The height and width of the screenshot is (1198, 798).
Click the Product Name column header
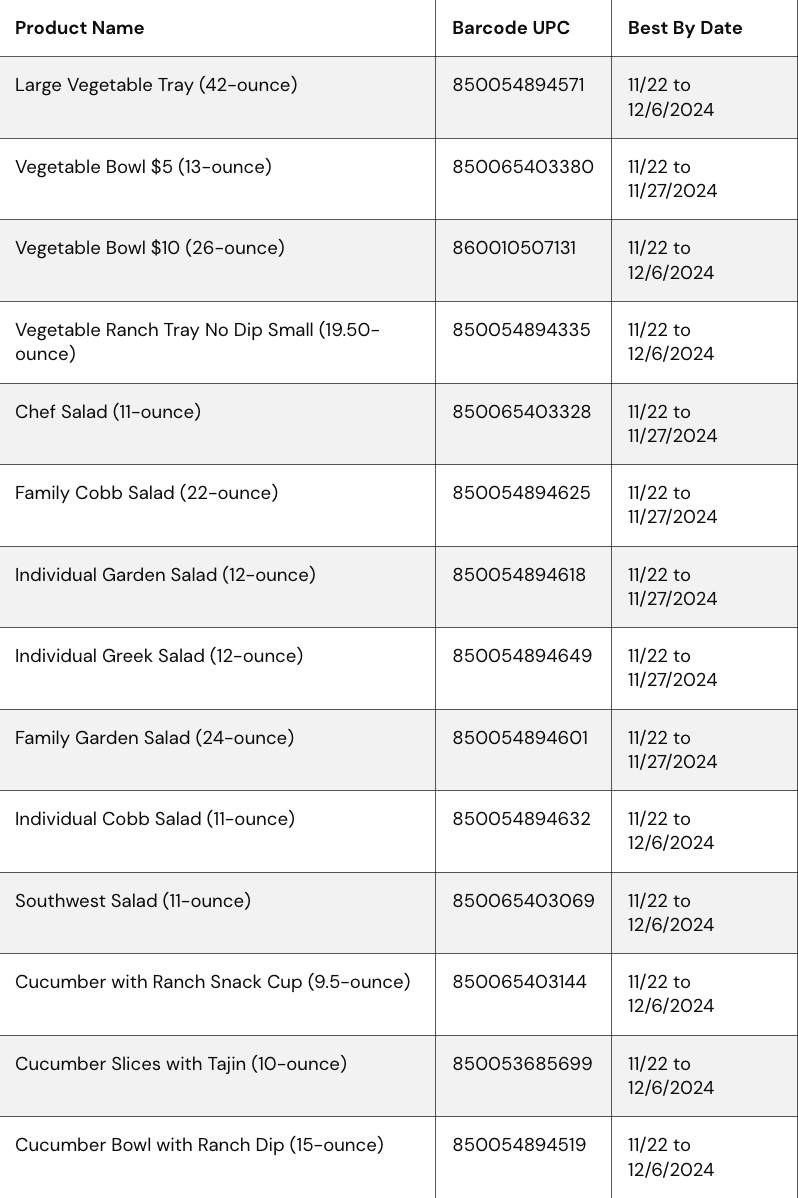pyautogui.click(x=80, y=28)
